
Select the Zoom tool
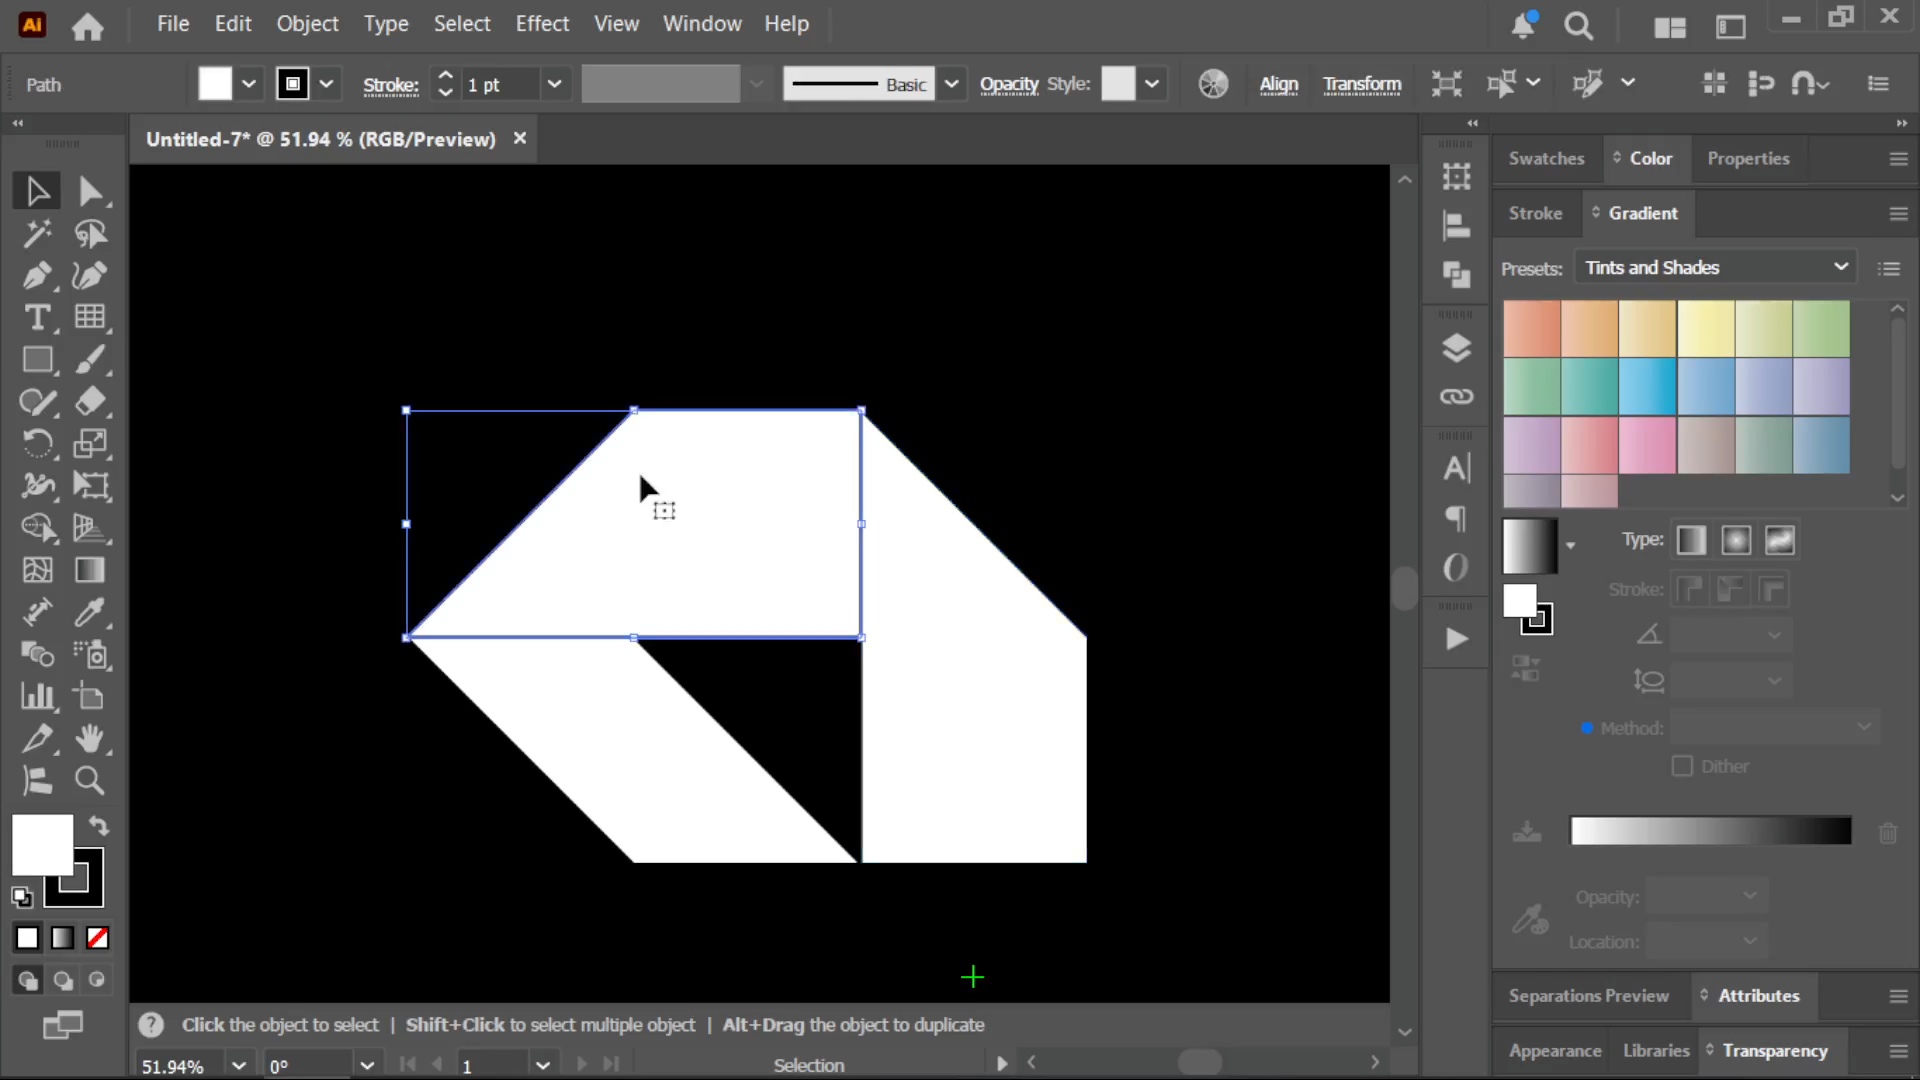coord(90,780)
